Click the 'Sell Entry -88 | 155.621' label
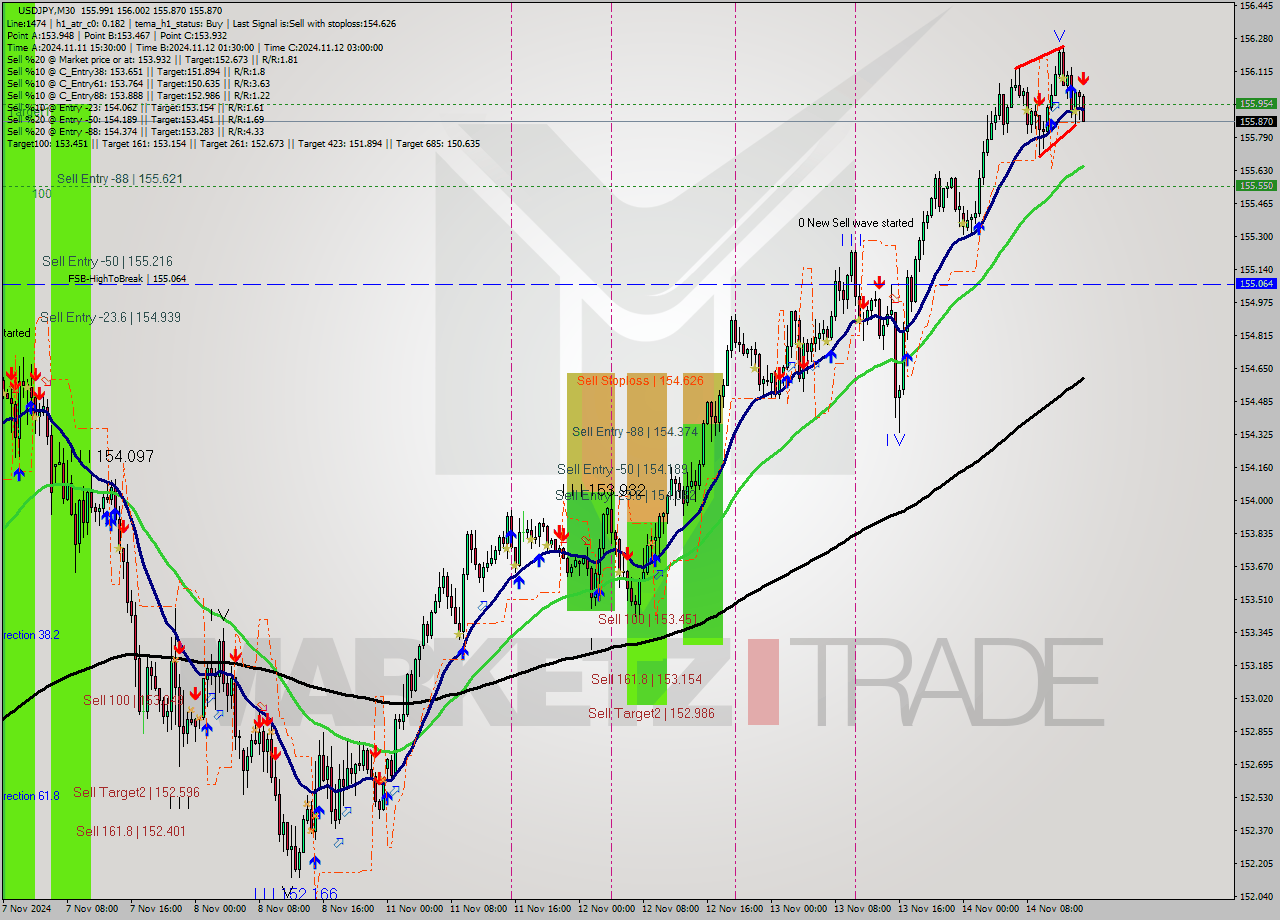This screenshot has height=920, width=1280. [x=120, y=178]
